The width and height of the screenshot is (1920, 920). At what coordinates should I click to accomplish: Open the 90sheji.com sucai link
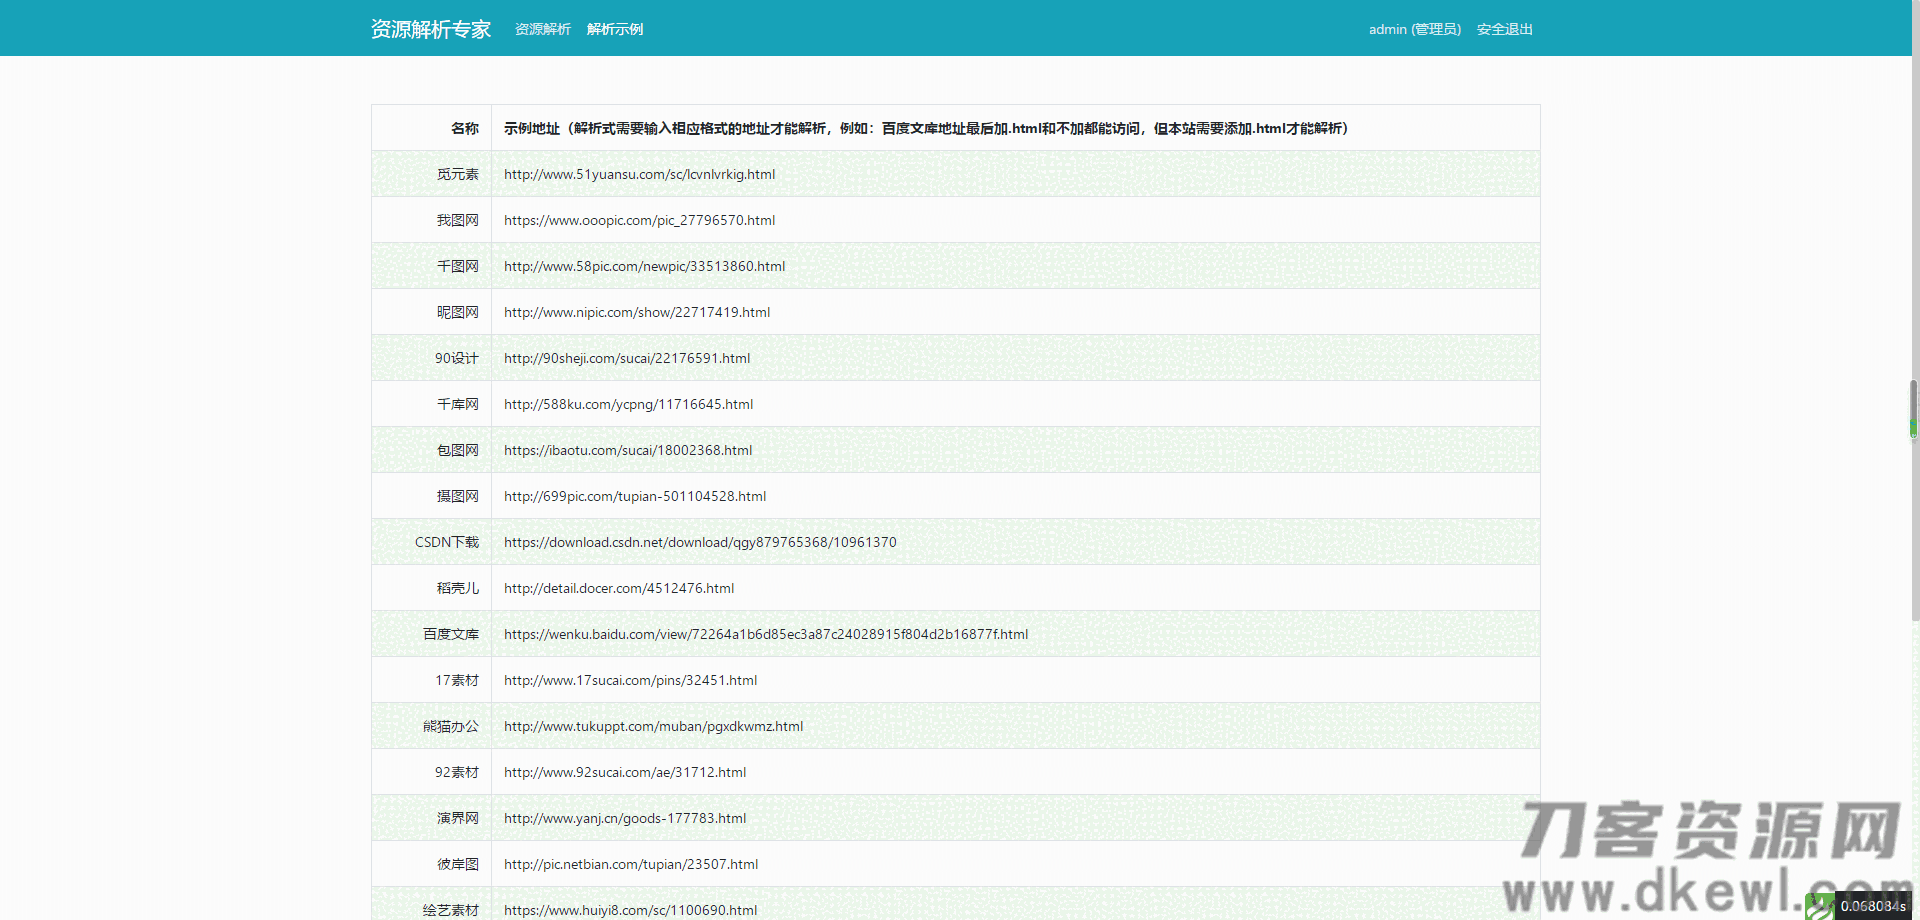point(626,358)
